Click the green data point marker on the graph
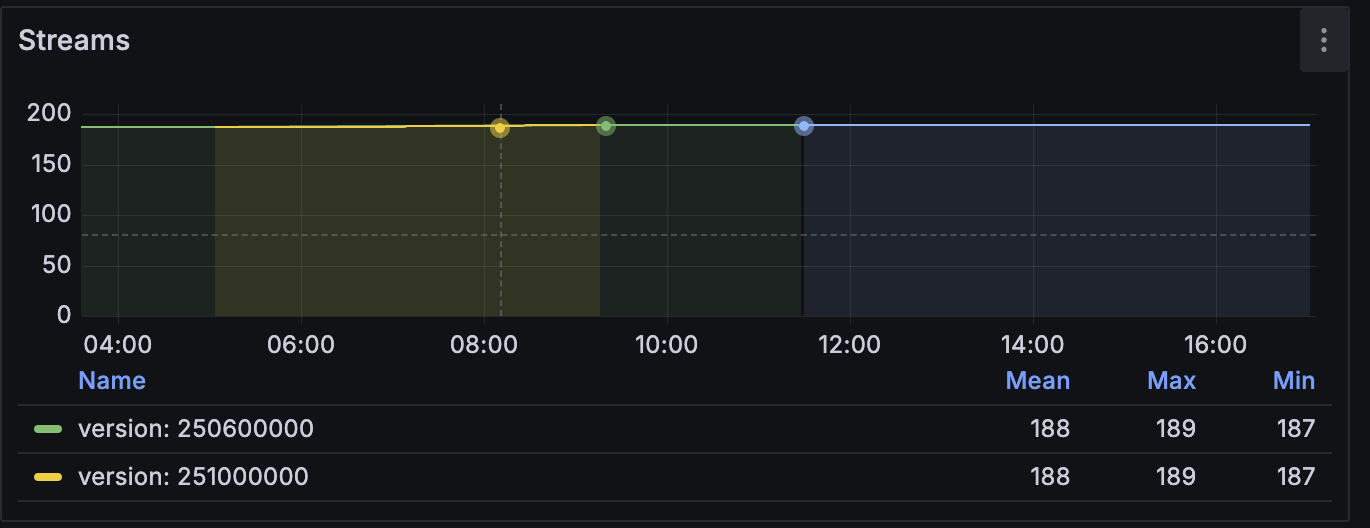This screenshot has height=528, width=1370. tap(605, 126)
